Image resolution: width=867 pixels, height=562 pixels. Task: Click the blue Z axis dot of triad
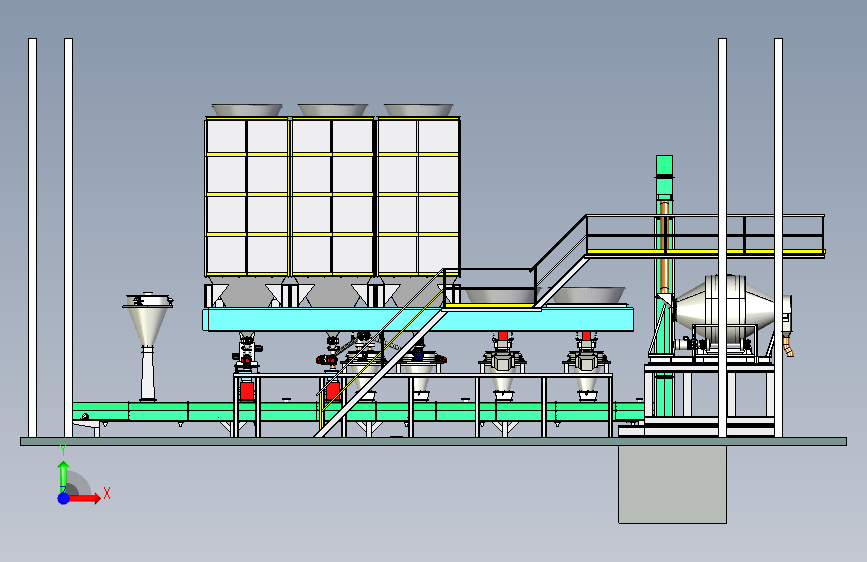pos(64,498)
